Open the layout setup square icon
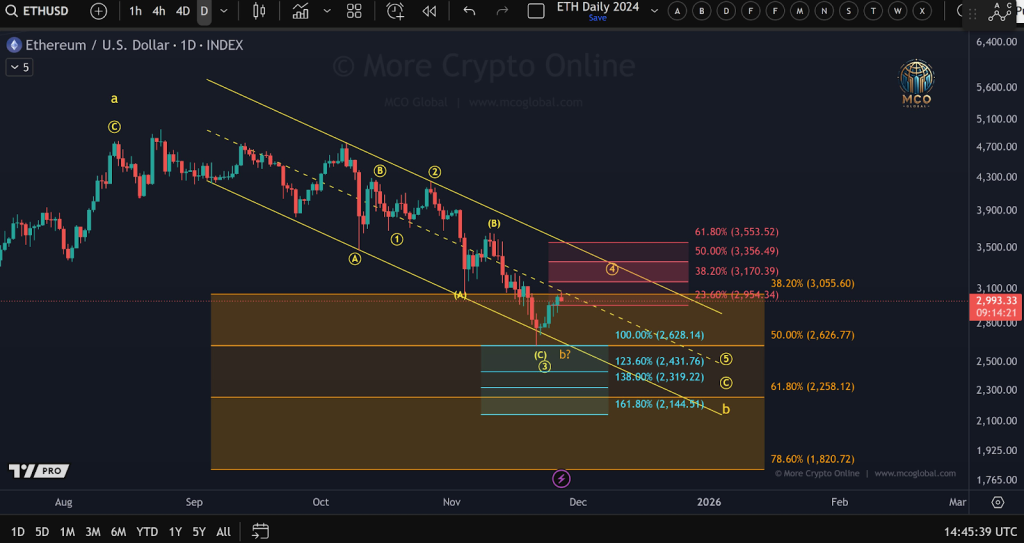This screenshot has height=543, width=1024. coord(536,11)
